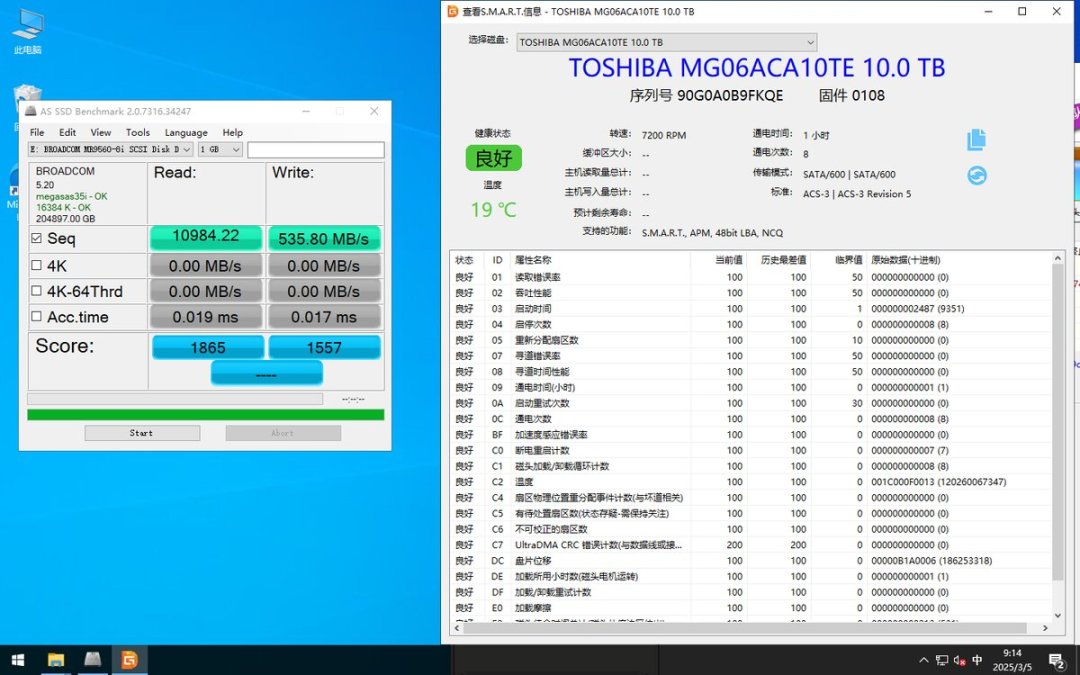Click the grayed Abort button

[x=283, y=433]
